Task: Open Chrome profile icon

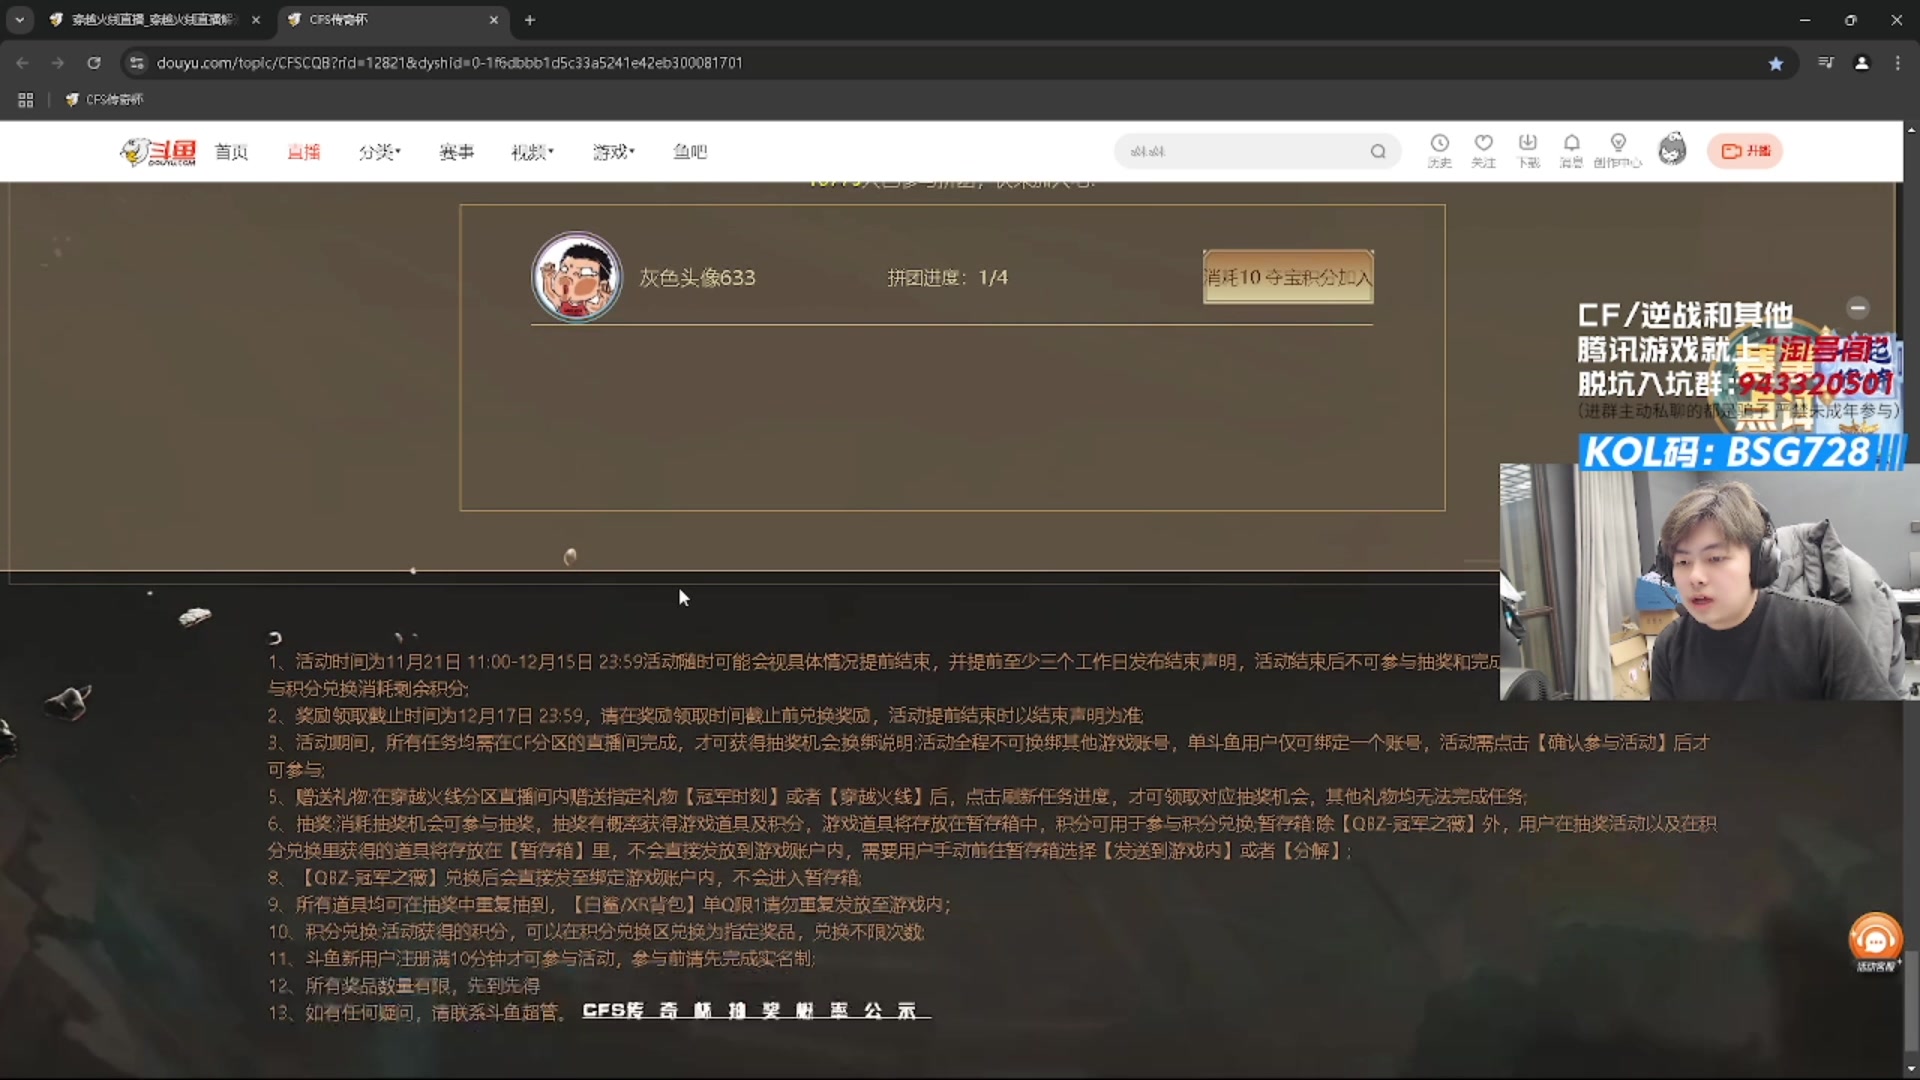Action: (x=1862, y=63)
